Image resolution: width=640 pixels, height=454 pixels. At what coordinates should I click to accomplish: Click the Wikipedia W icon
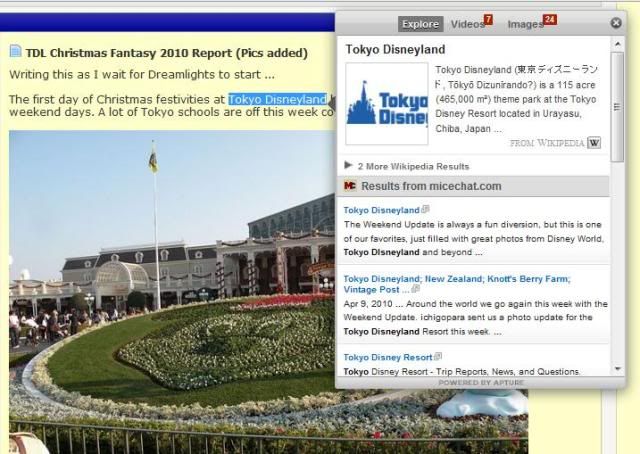(594, 143)
